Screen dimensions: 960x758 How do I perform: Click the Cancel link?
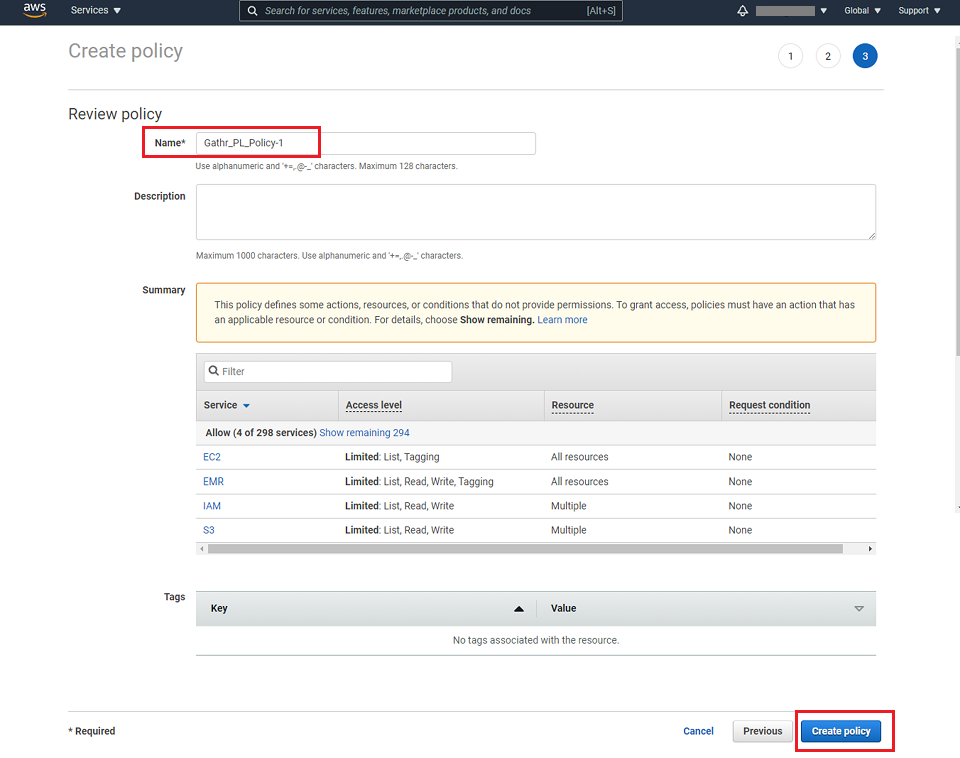(x=698, y=731)
